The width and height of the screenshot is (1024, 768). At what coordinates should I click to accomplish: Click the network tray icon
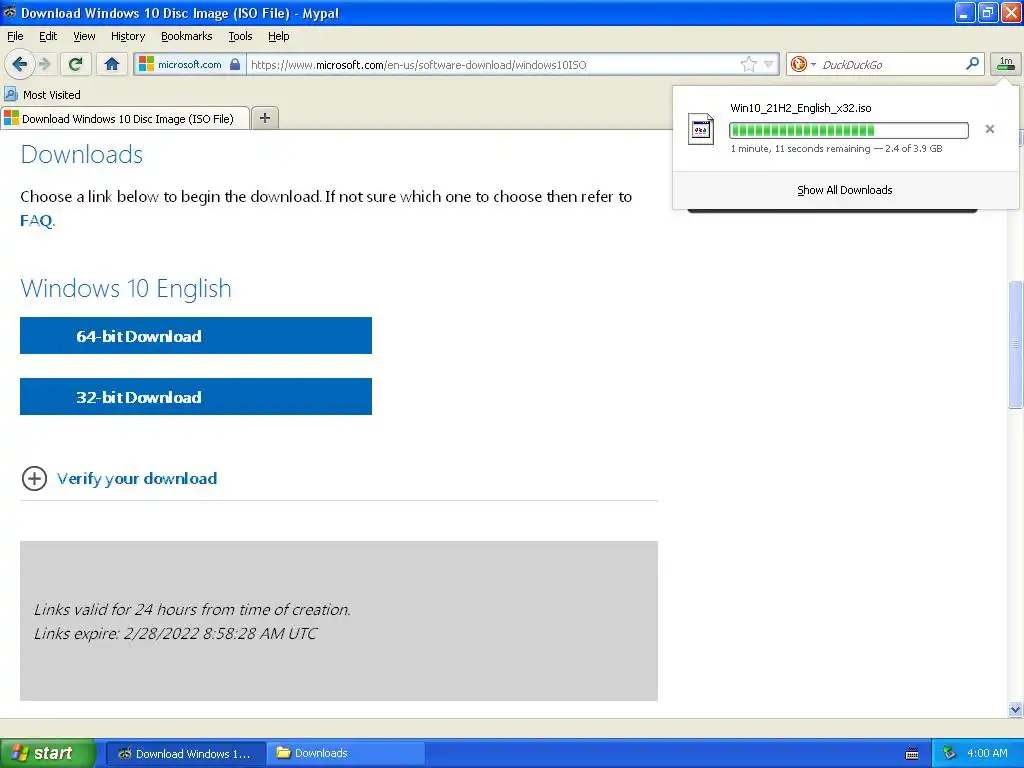click(949, 753)
